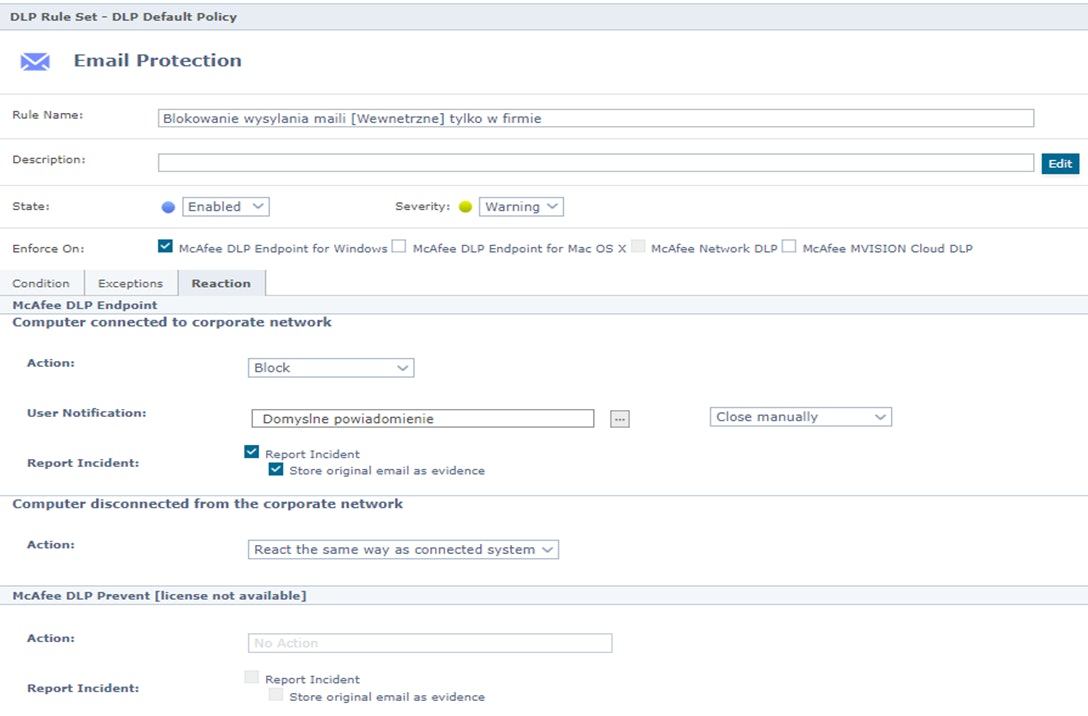Toggle McAfee DLP Endpoint for Windows checkbox
The image size is (1088, 716).
[x=166, y=247]
